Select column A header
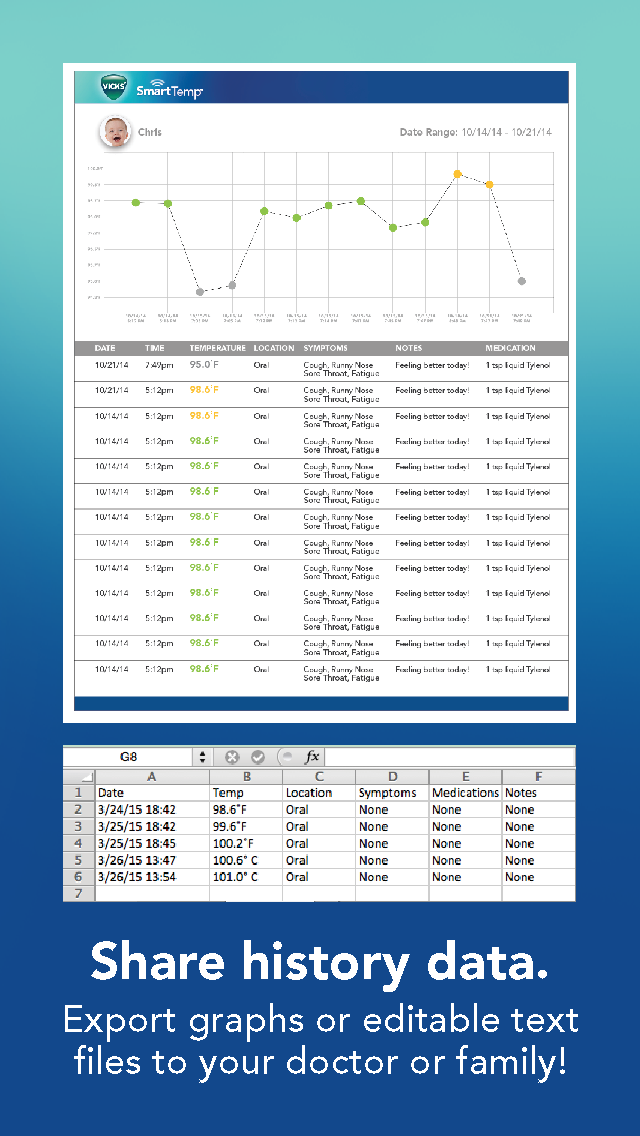This screenshot has width=640, height=1136. click(152, 777)
